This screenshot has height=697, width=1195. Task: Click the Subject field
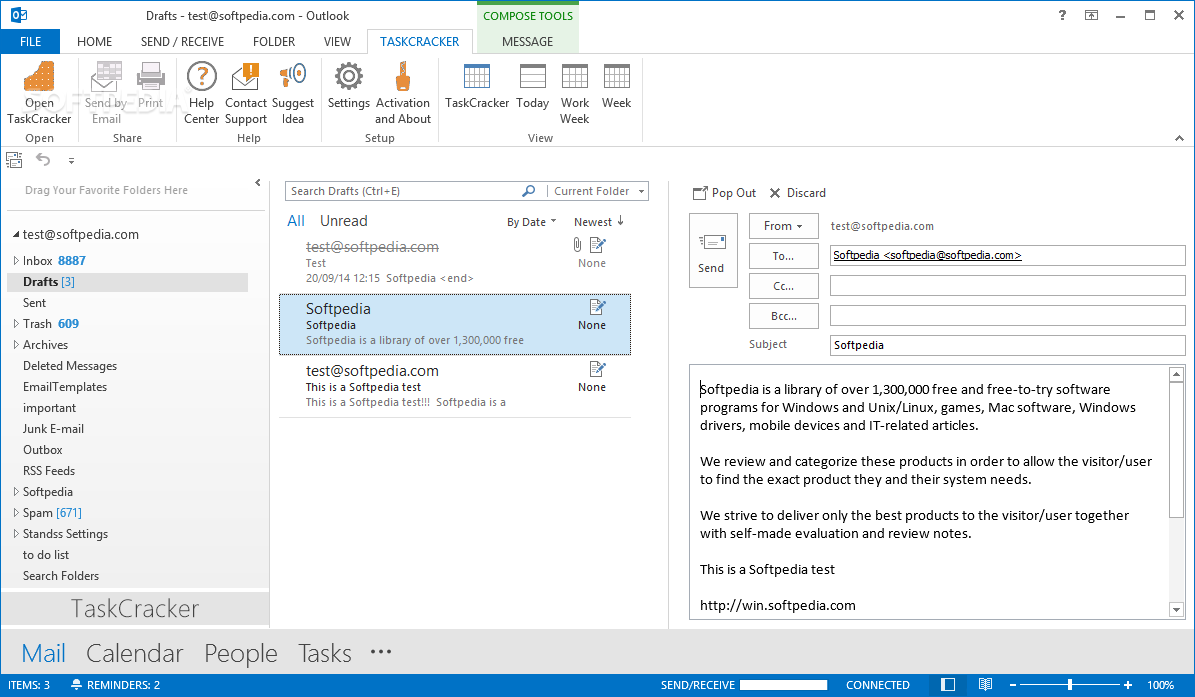1007,345
